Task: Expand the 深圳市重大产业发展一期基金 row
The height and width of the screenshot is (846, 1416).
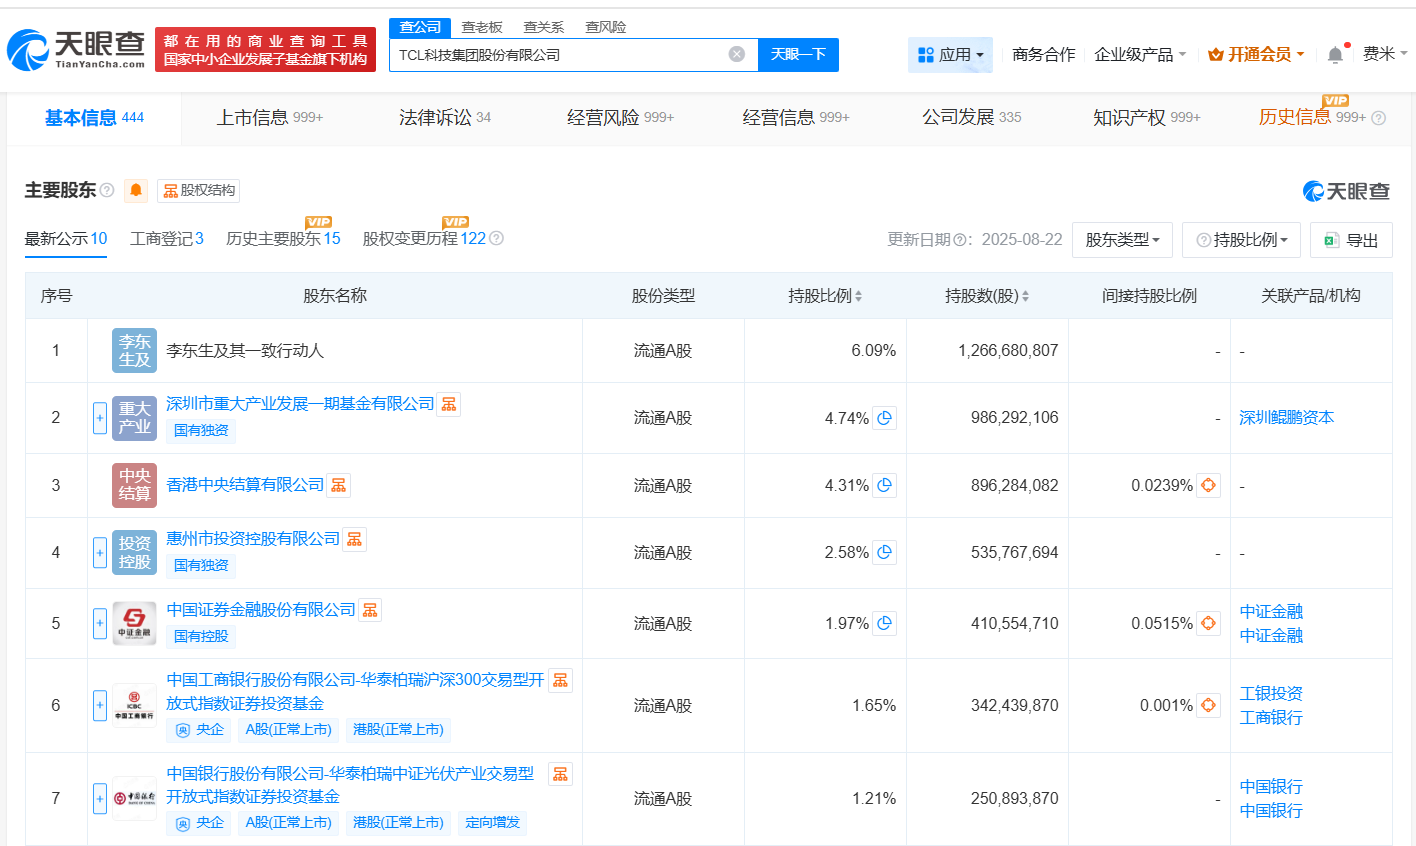Action: click(99, 418)
